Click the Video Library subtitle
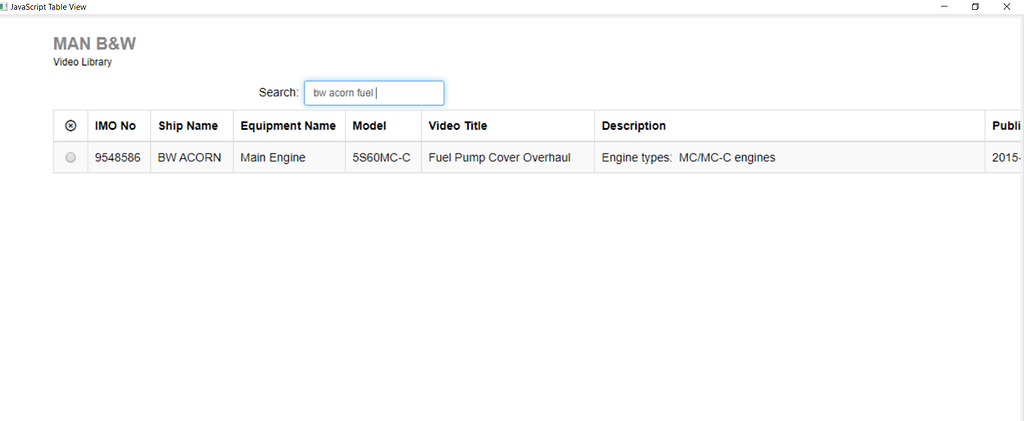The width and height of the screenshot is (1024, 421). 82,63
